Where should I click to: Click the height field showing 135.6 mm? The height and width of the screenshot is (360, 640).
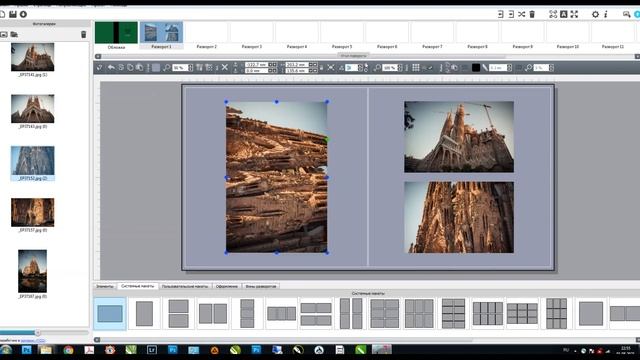click(x=298, y=71)
